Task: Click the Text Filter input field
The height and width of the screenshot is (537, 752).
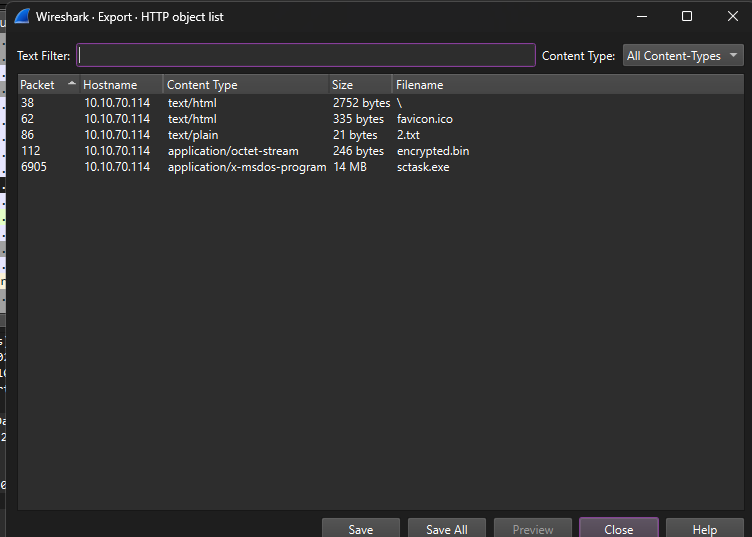Action: (x=306, y=56)
